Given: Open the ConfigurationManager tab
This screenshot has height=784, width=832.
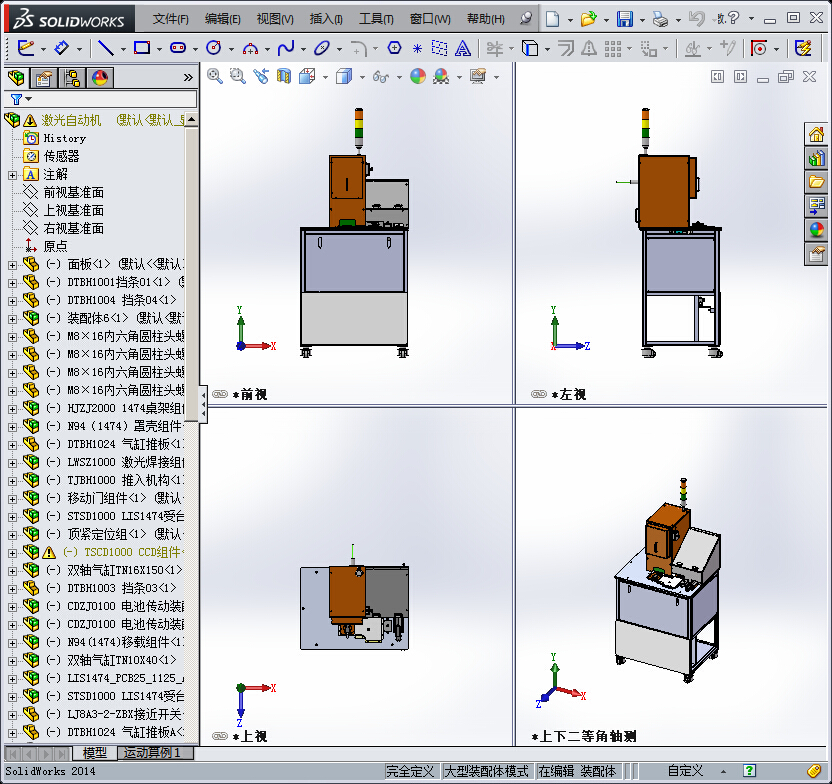Looking at the screenshot, I should [72, 78].
